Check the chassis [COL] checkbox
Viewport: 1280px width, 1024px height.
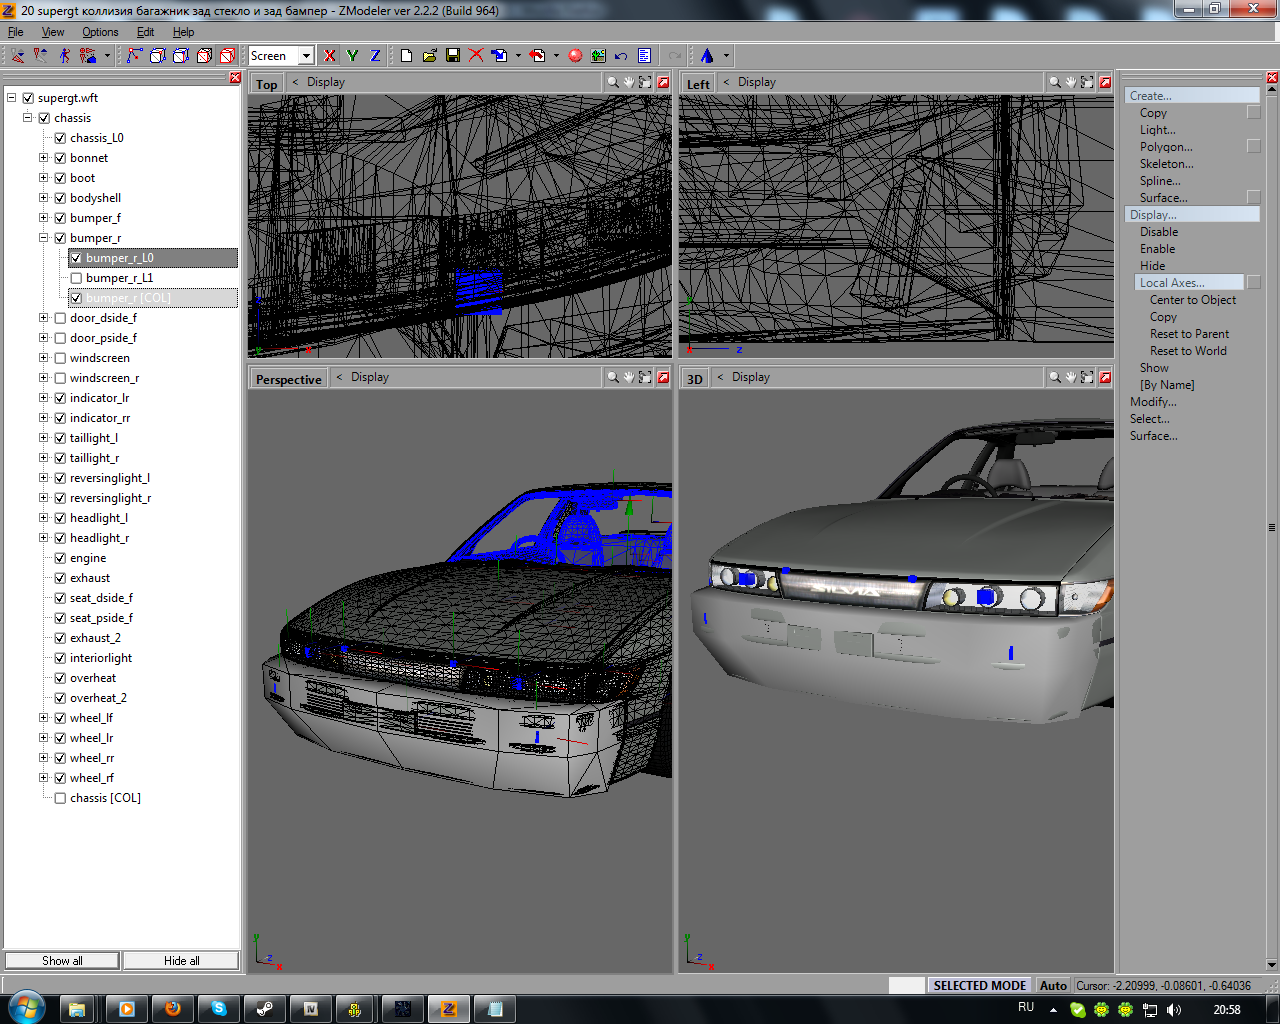(x=60, y=798)
